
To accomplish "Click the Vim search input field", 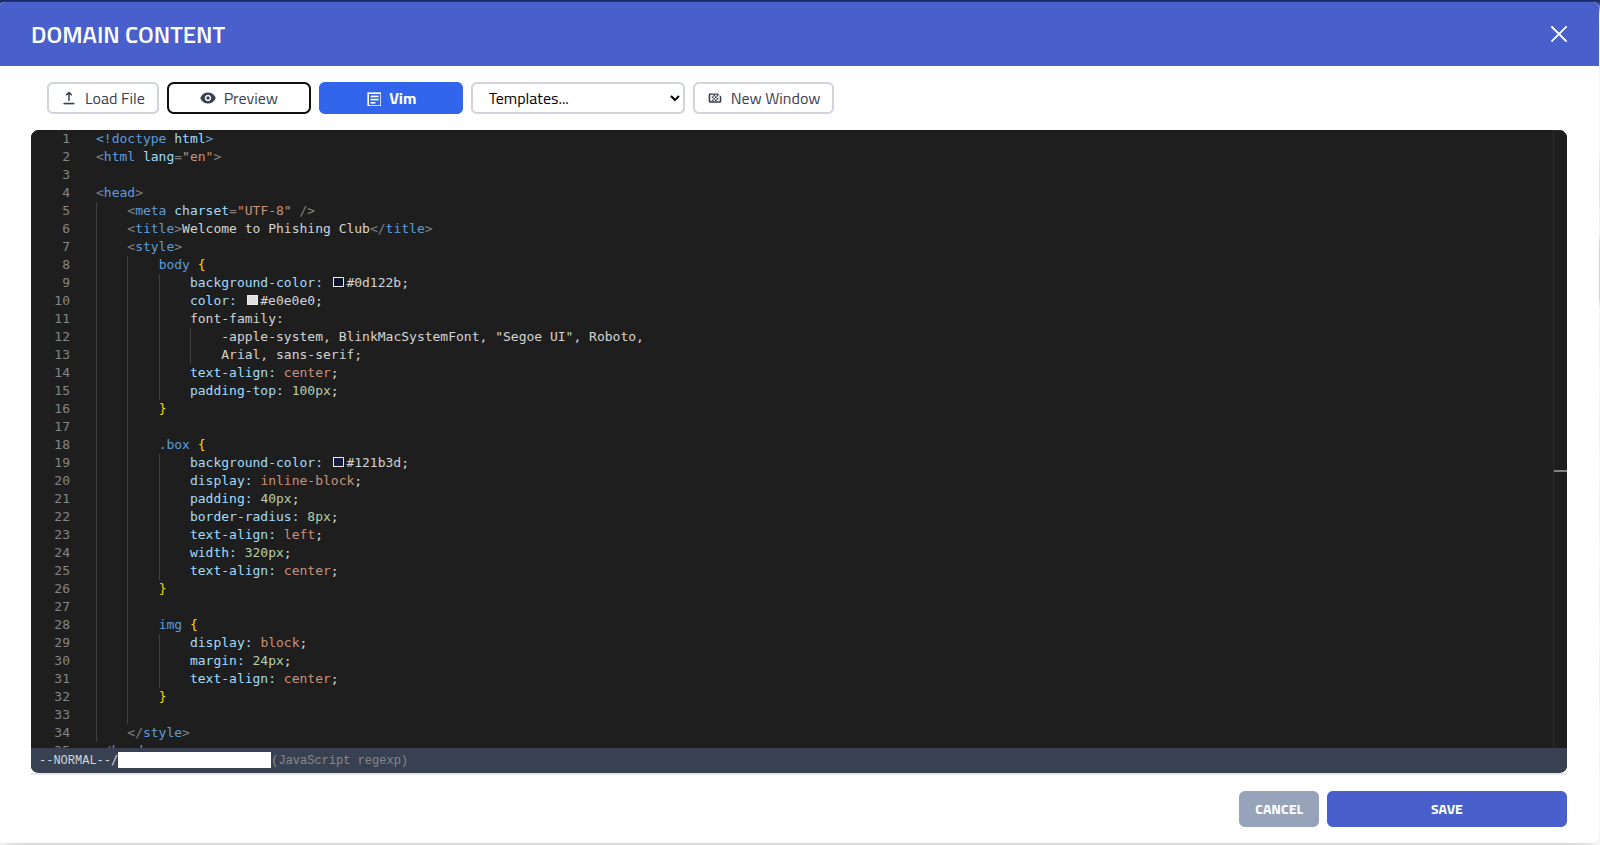I will [194, 760].
